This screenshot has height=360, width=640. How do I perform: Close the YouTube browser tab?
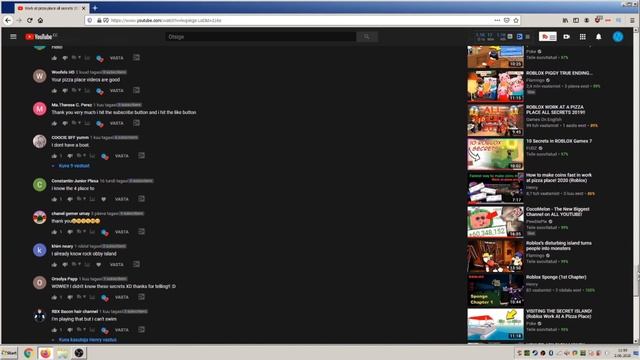click(84, 8)
